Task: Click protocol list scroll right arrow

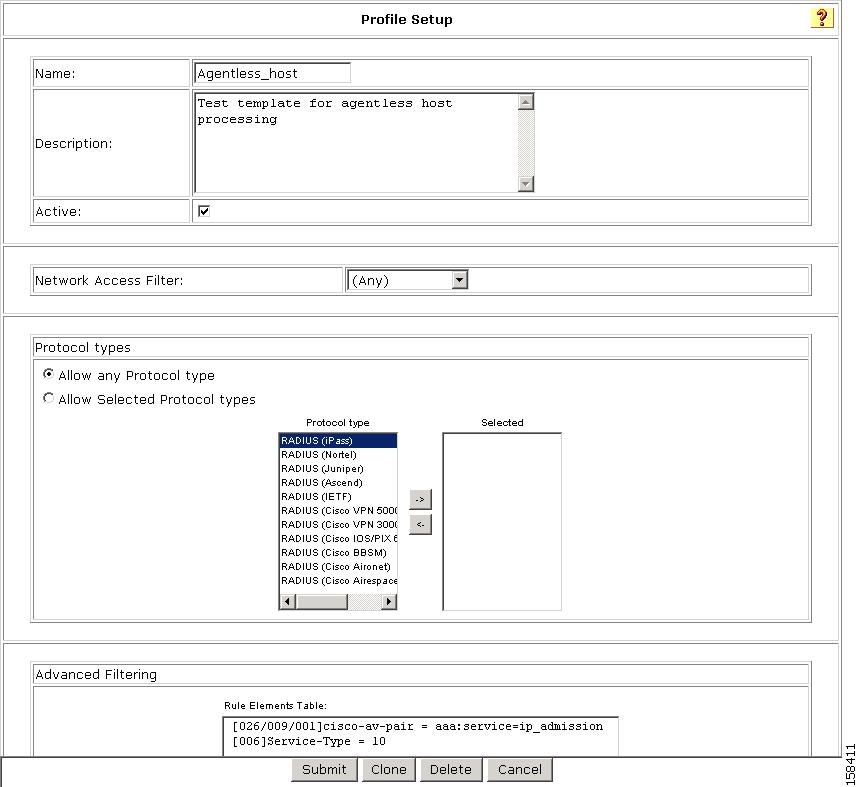Action: tap(389, 602)
